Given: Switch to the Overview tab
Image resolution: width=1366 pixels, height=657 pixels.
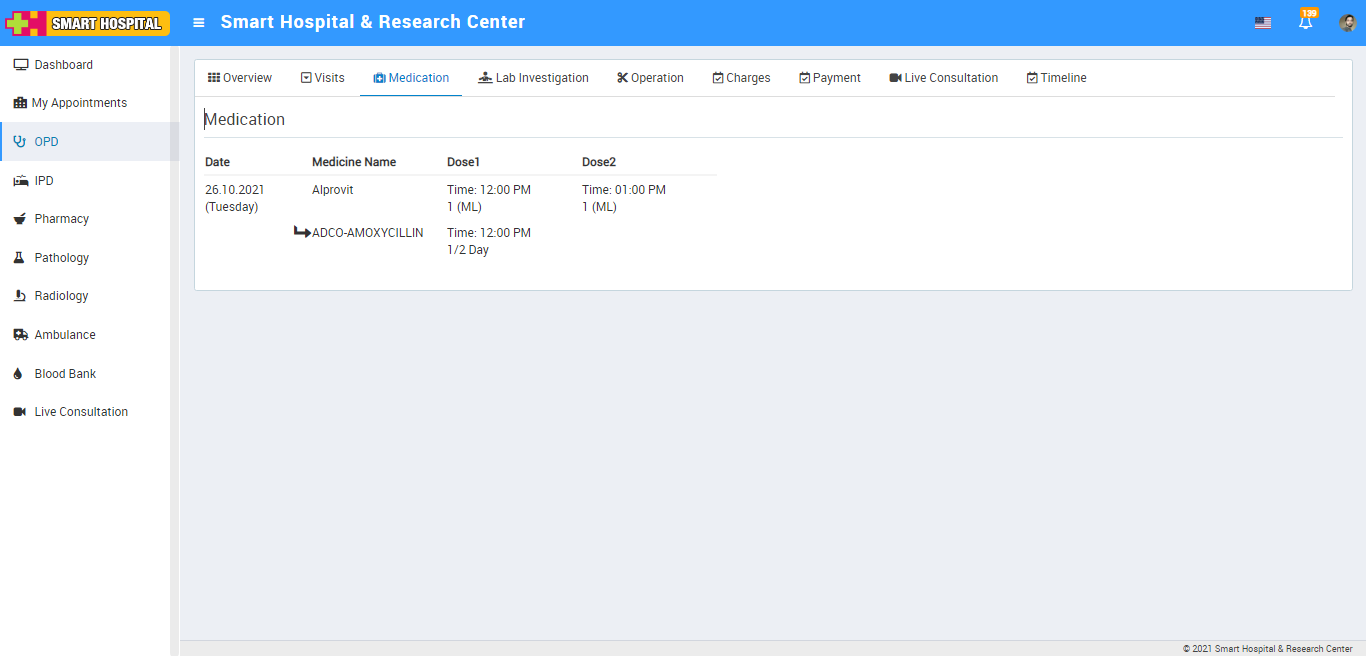Looking at the screenshot, I should click(240, 78).
